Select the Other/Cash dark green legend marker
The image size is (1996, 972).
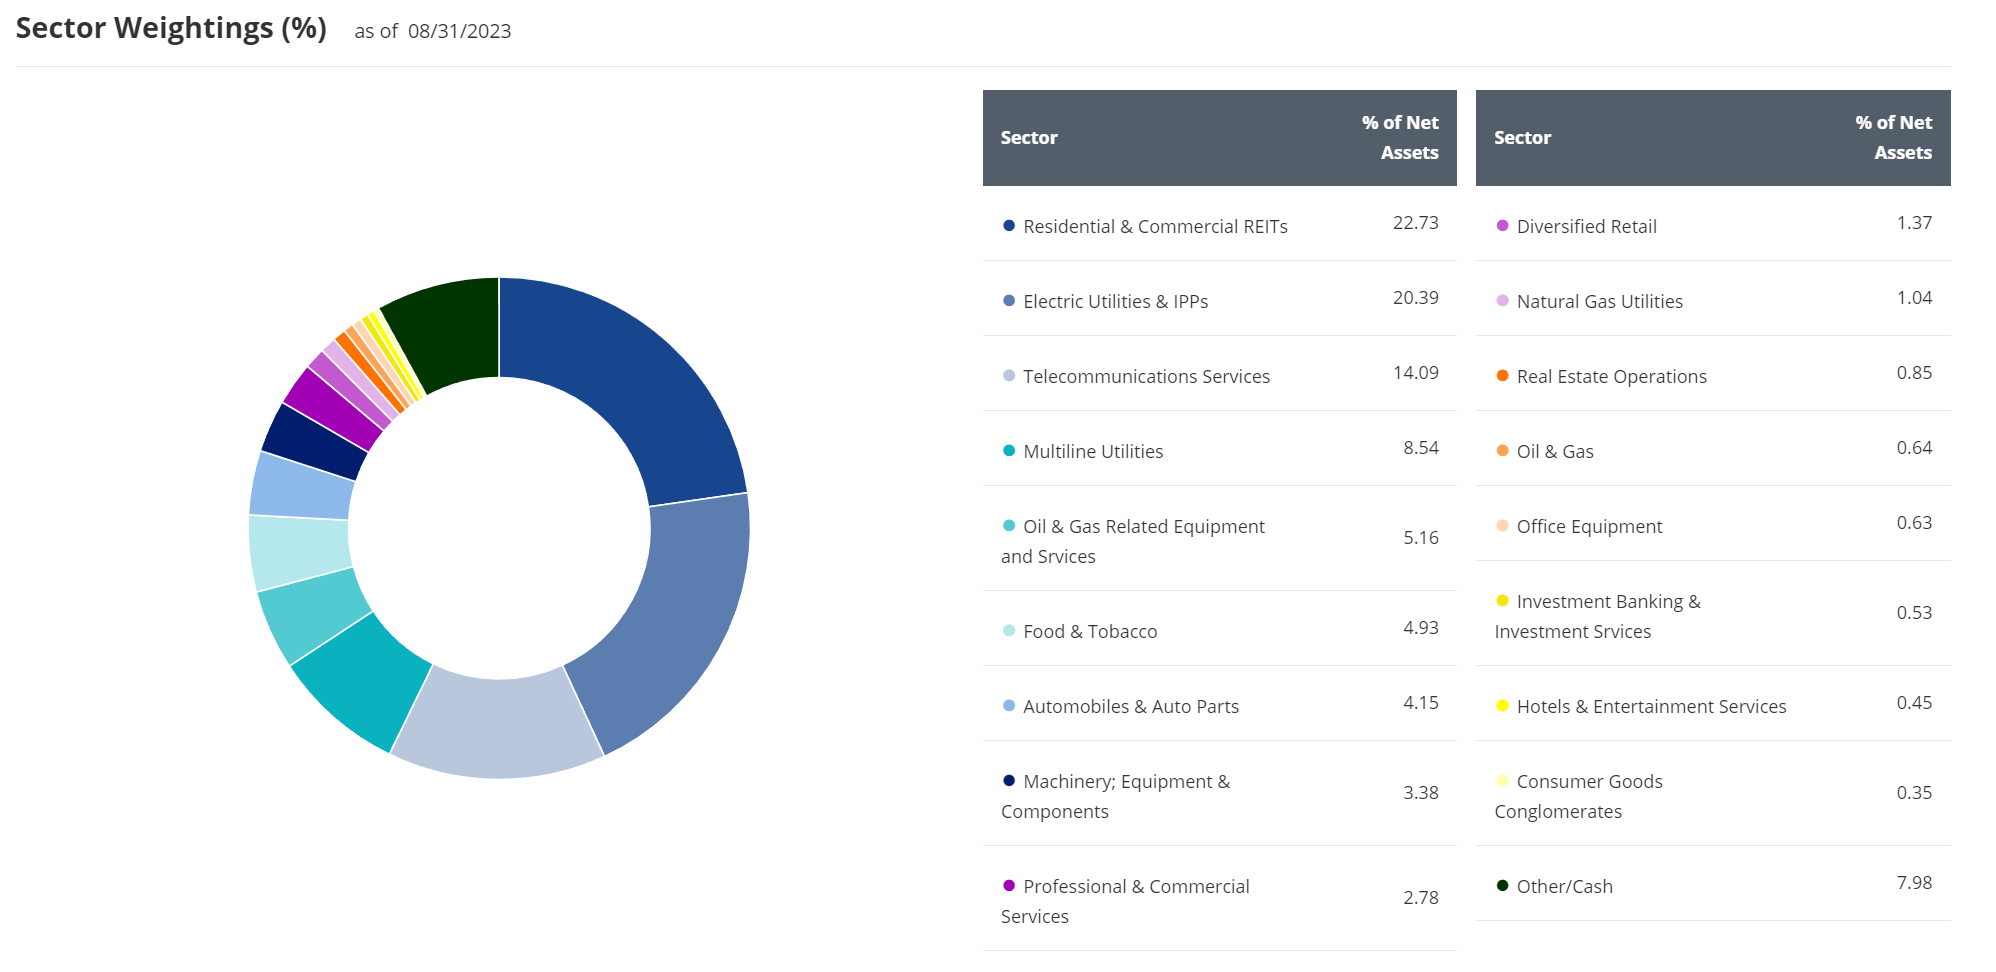[1503, 887]
